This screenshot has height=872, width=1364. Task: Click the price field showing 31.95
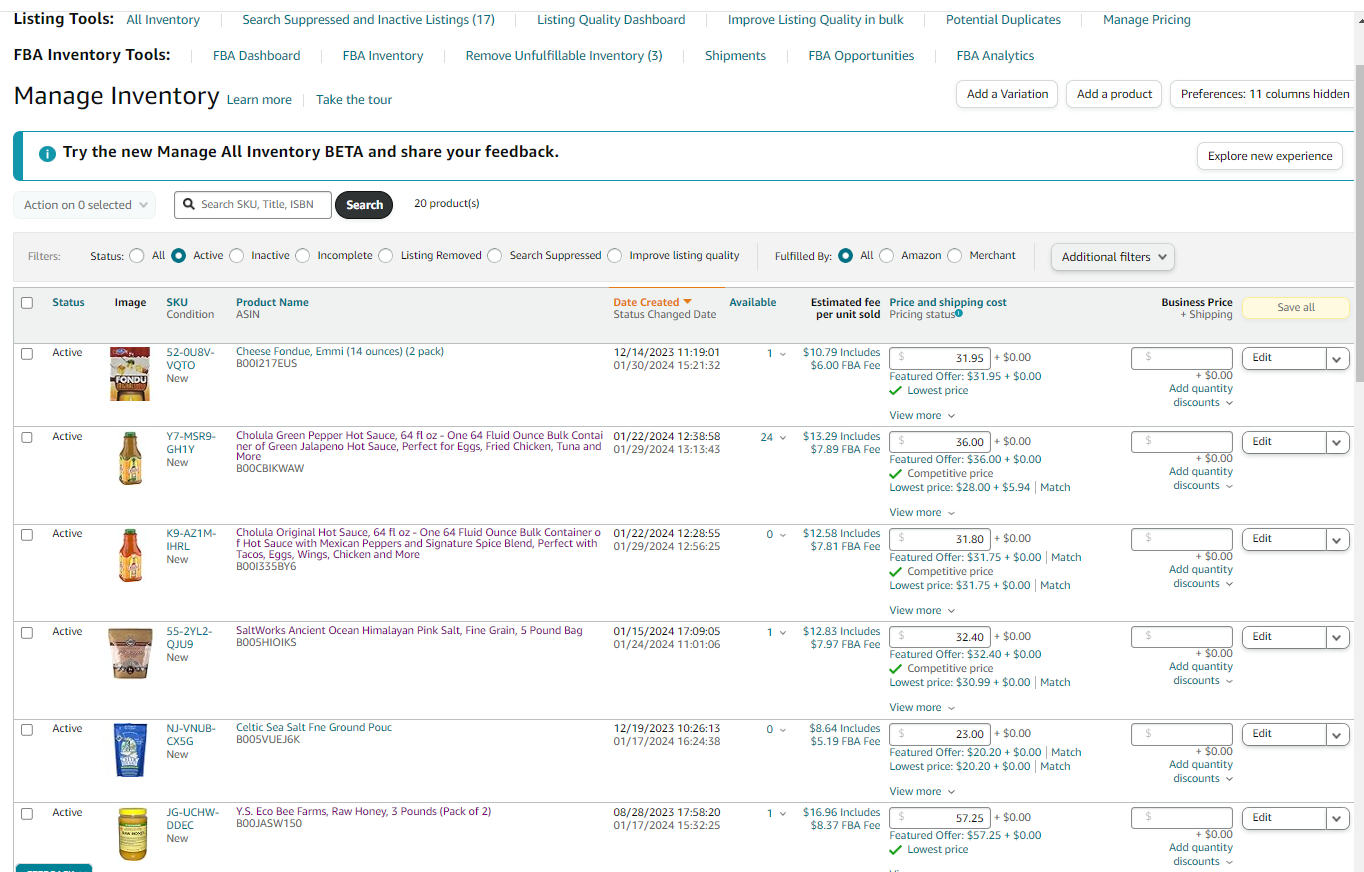pyautogui.click(x=940, y=358)
